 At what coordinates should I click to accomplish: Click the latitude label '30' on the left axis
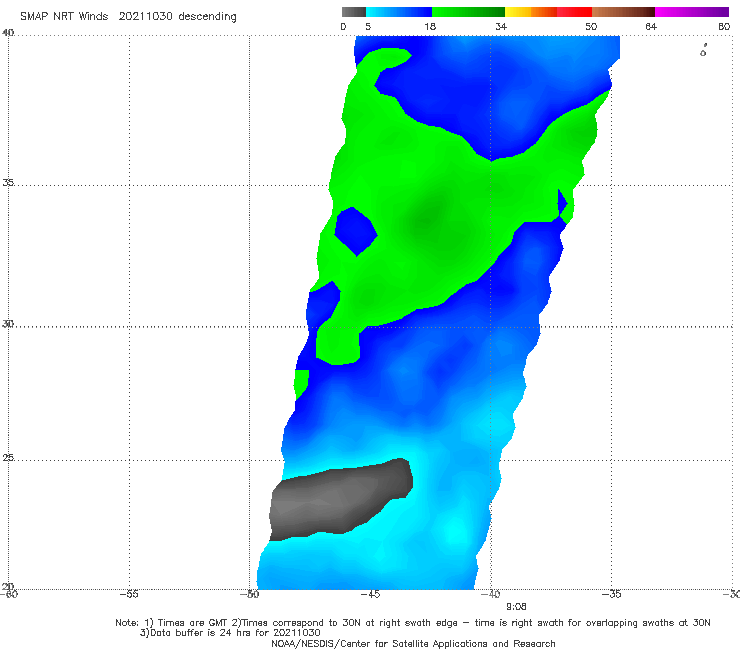(x=8, y=324)
